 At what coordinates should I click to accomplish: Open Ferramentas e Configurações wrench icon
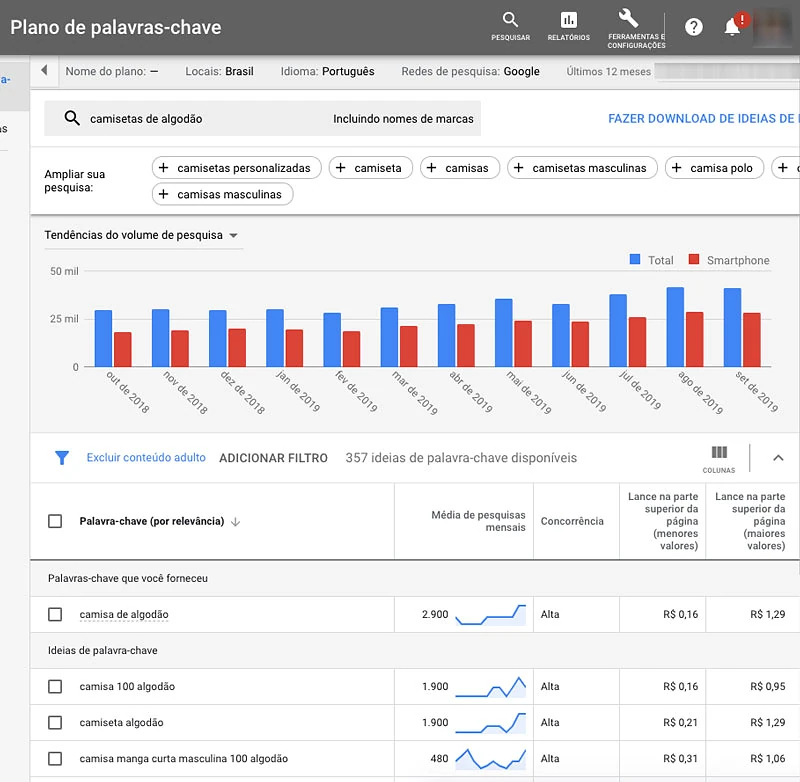point(629,18)
